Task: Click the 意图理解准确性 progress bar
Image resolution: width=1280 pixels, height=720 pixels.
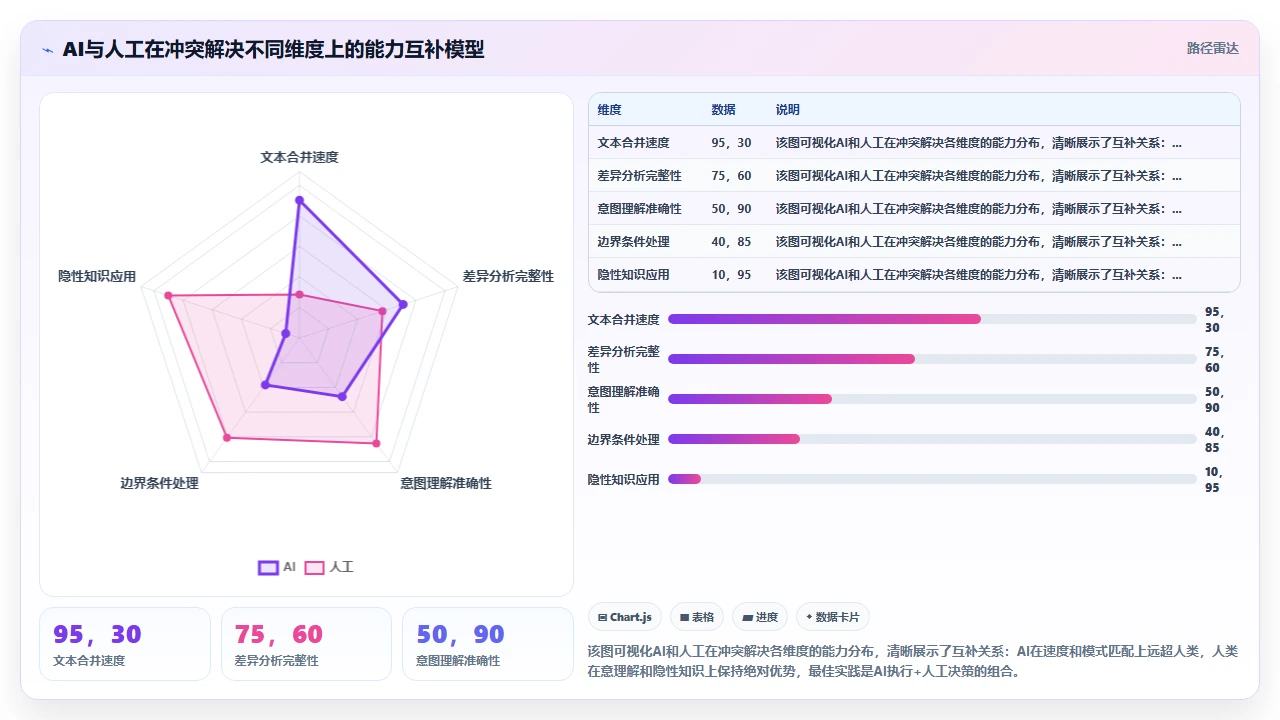Action: click(x=932, y=399)
